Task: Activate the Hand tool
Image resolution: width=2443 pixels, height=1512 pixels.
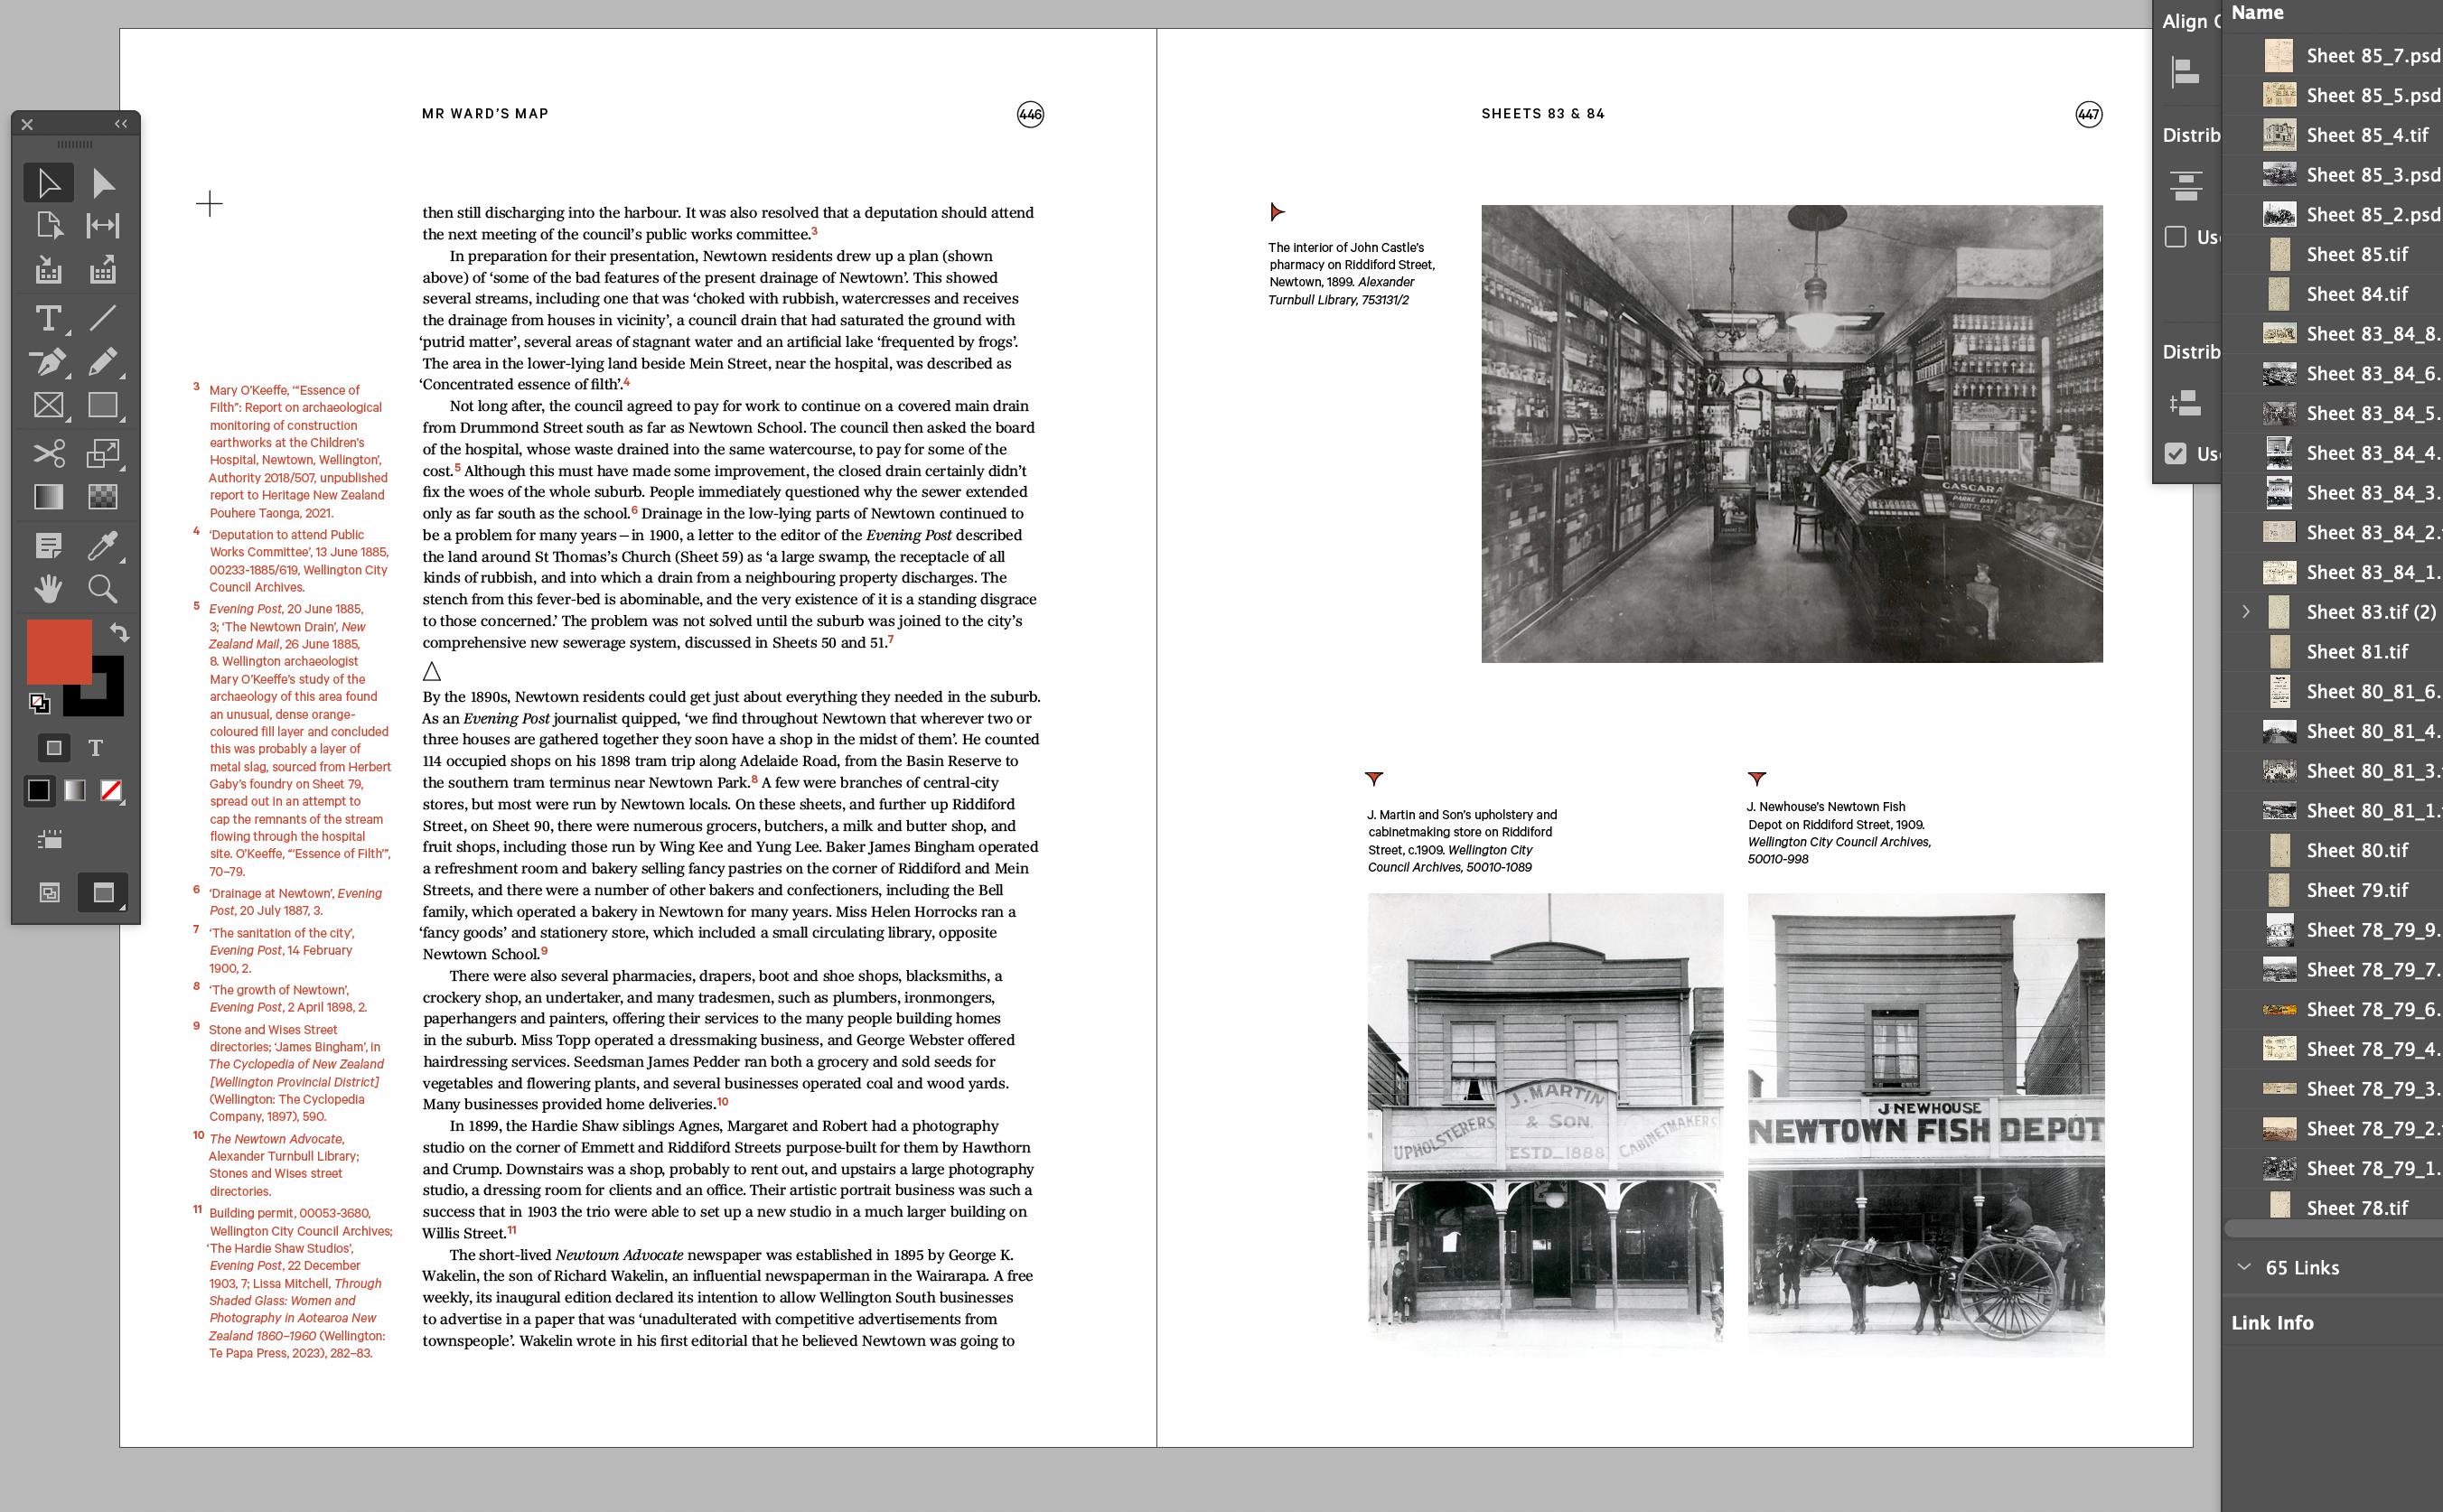Action: click(x=48, y=589)
